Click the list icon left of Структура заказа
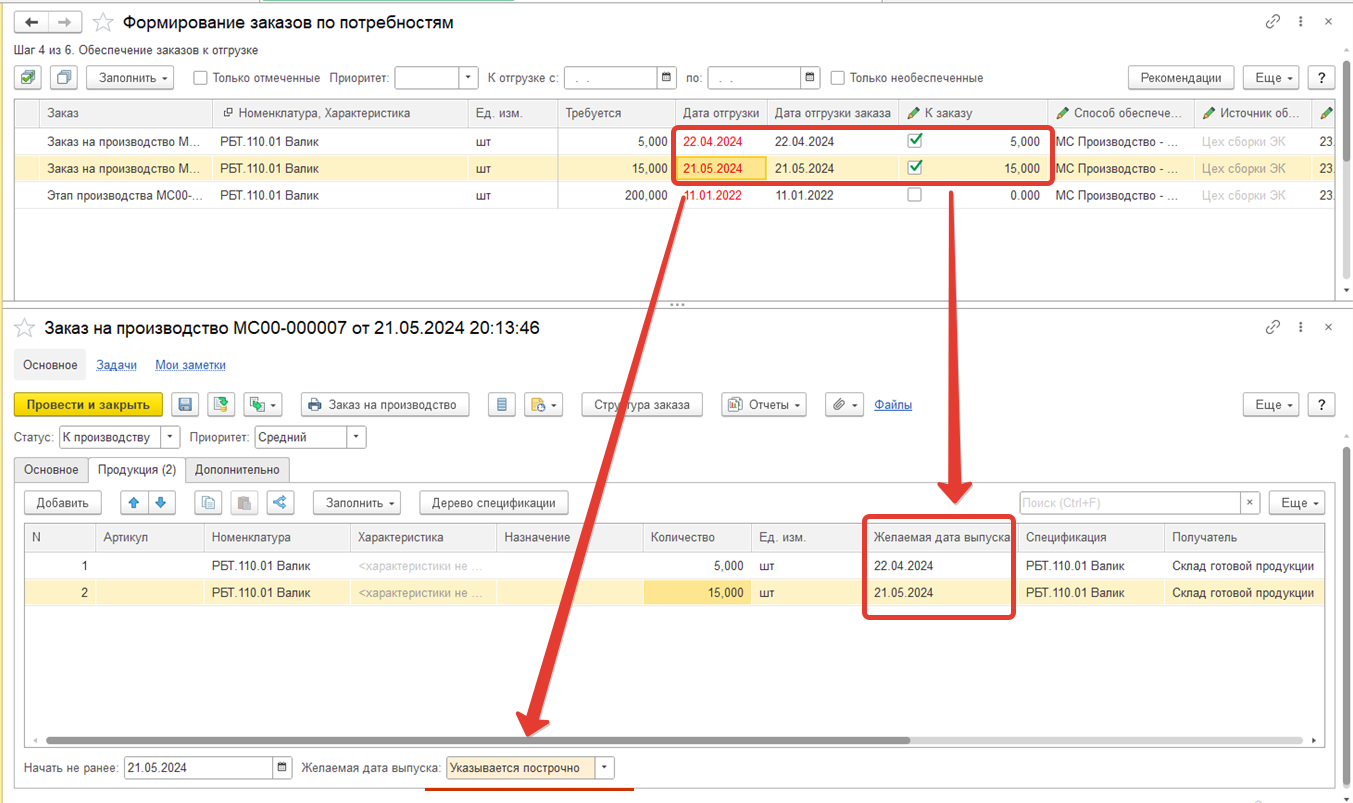1353x803 pixels. point(502,405)
